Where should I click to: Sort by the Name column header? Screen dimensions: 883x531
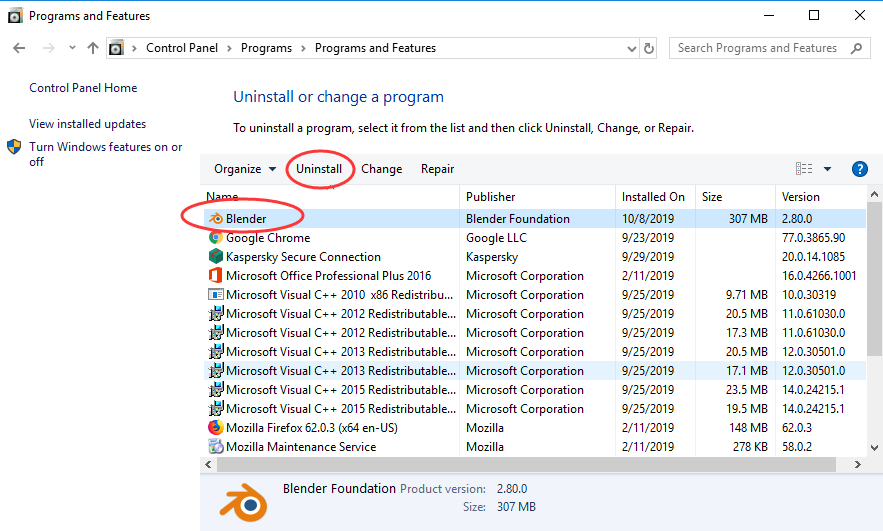click(x=331, y=197)
